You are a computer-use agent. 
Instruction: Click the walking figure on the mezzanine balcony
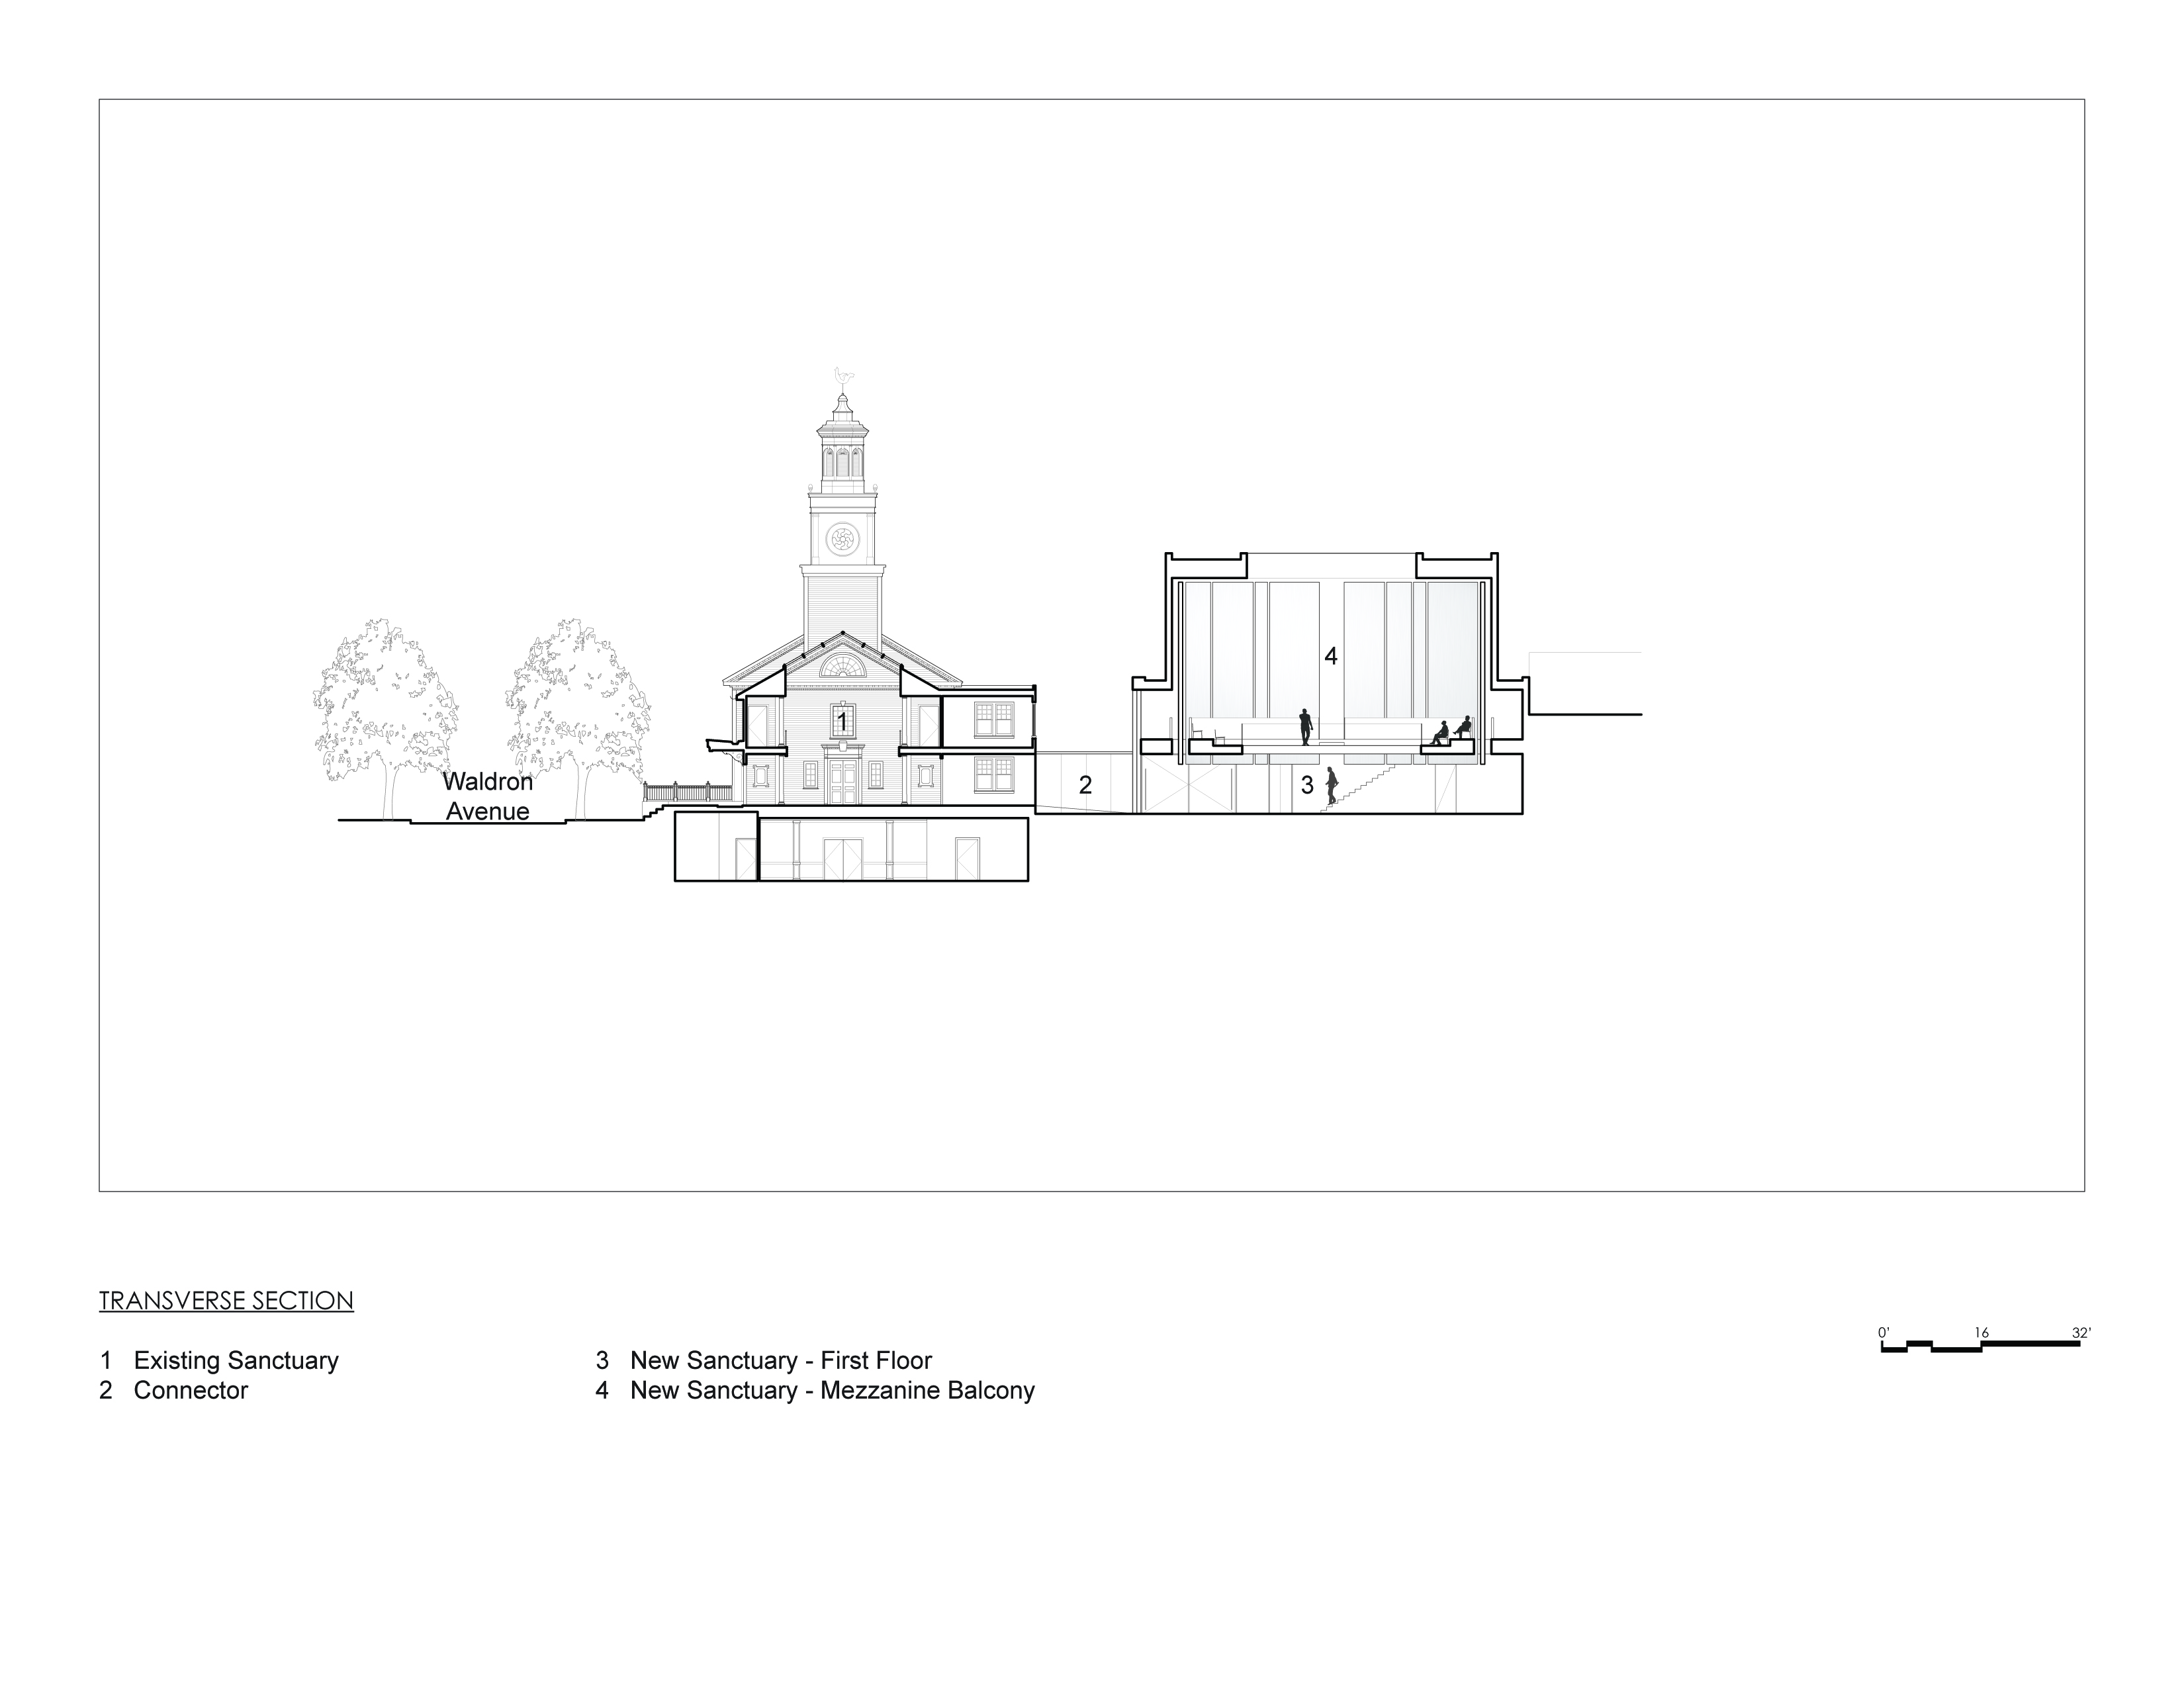click(x=1306, y=728)
